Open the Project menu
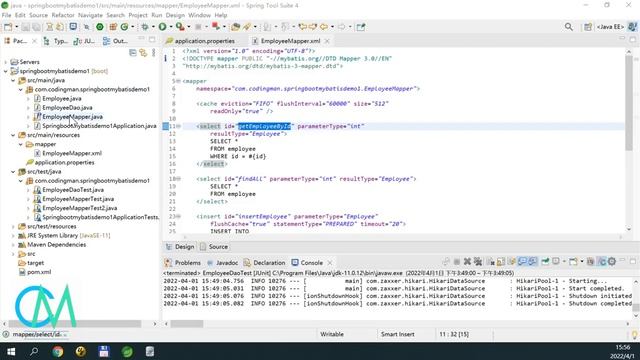The height and width of the screenshot is (360, 640). (138, 15)
